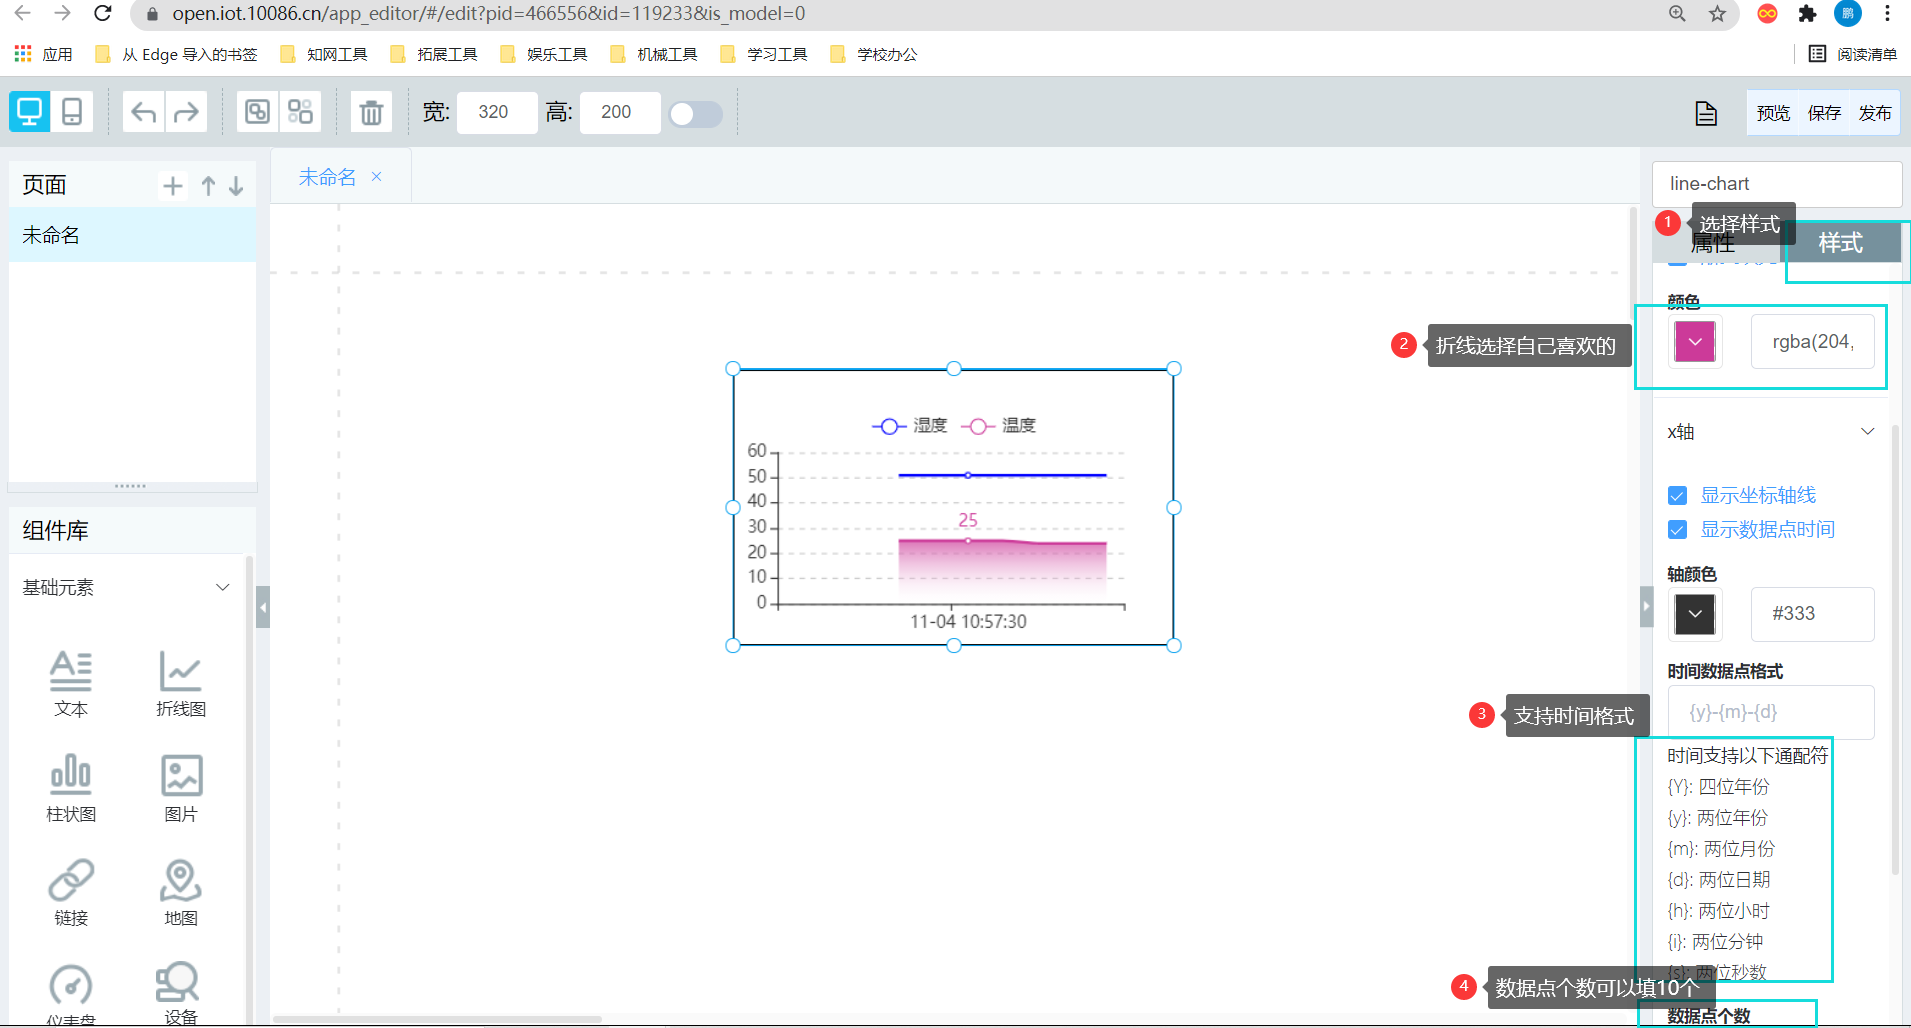Add a new page with plus icon
The image size is (1911, 1028).
(x=173, y=186)
